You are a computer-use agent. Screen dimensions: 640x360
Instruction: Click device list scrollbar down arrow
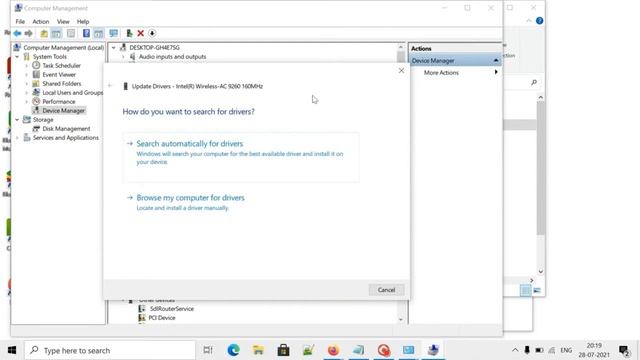tap(400, 320)
